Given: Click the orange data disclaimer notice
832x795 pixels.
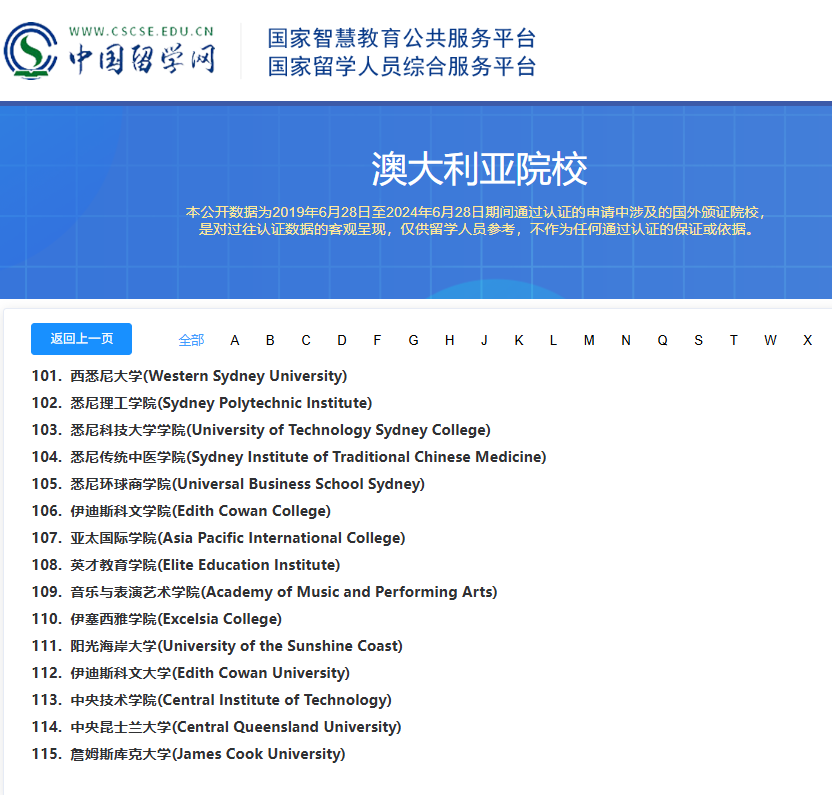Looking at the screenshot, I should (476, 221).
